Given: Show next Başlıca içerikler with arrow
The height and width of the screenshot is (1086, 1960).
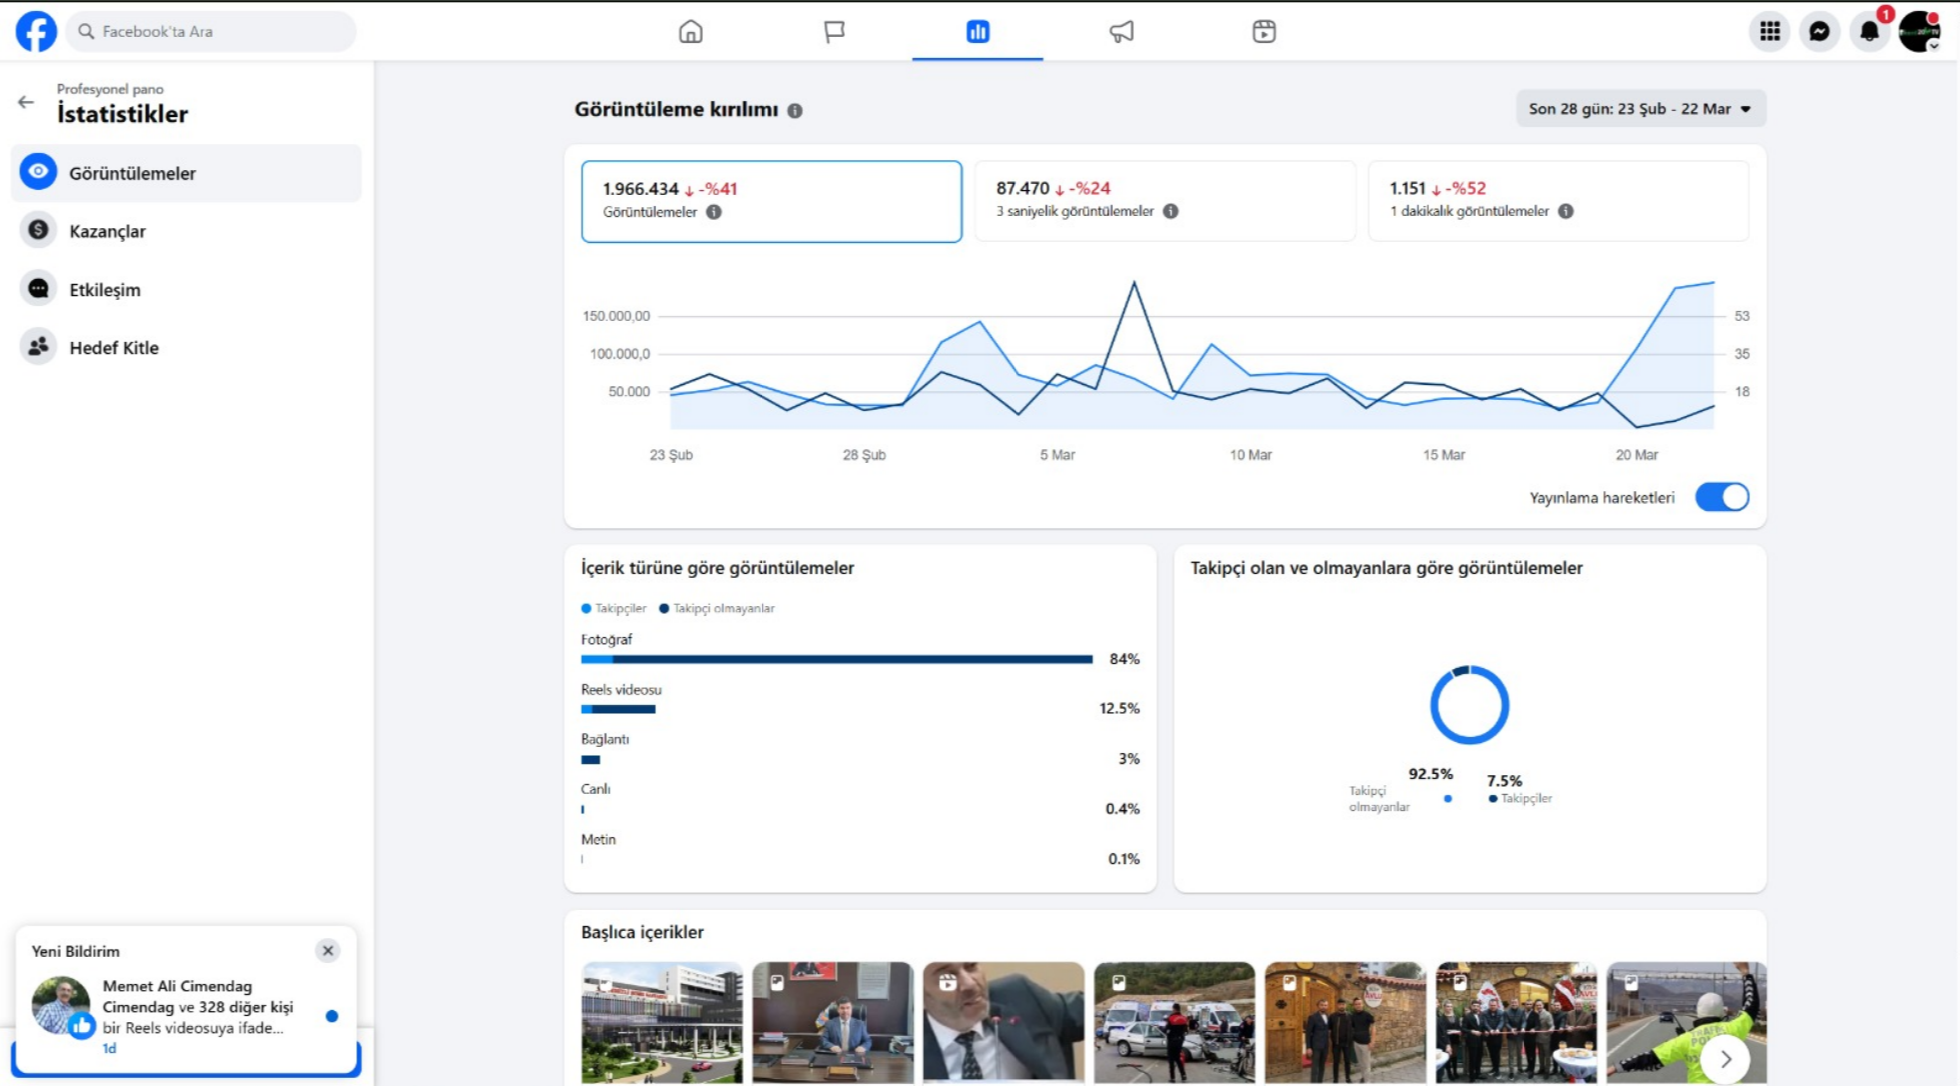Looking at the screenshot, I should coord(1725,1058).
